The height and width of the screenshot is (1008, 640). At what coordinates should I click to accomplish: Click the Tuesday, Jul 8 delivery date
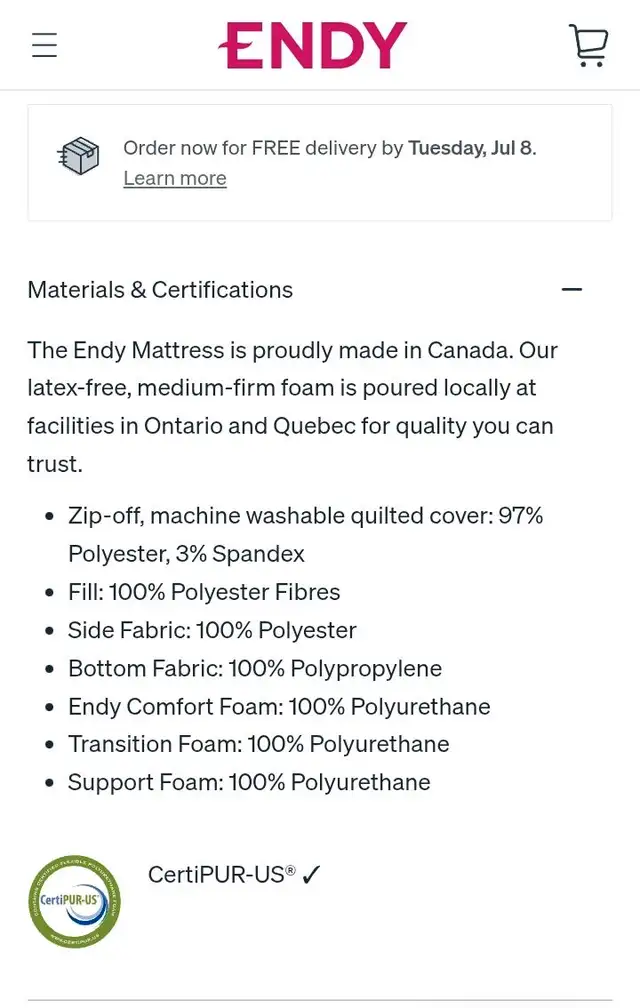(x=472, y=148)
